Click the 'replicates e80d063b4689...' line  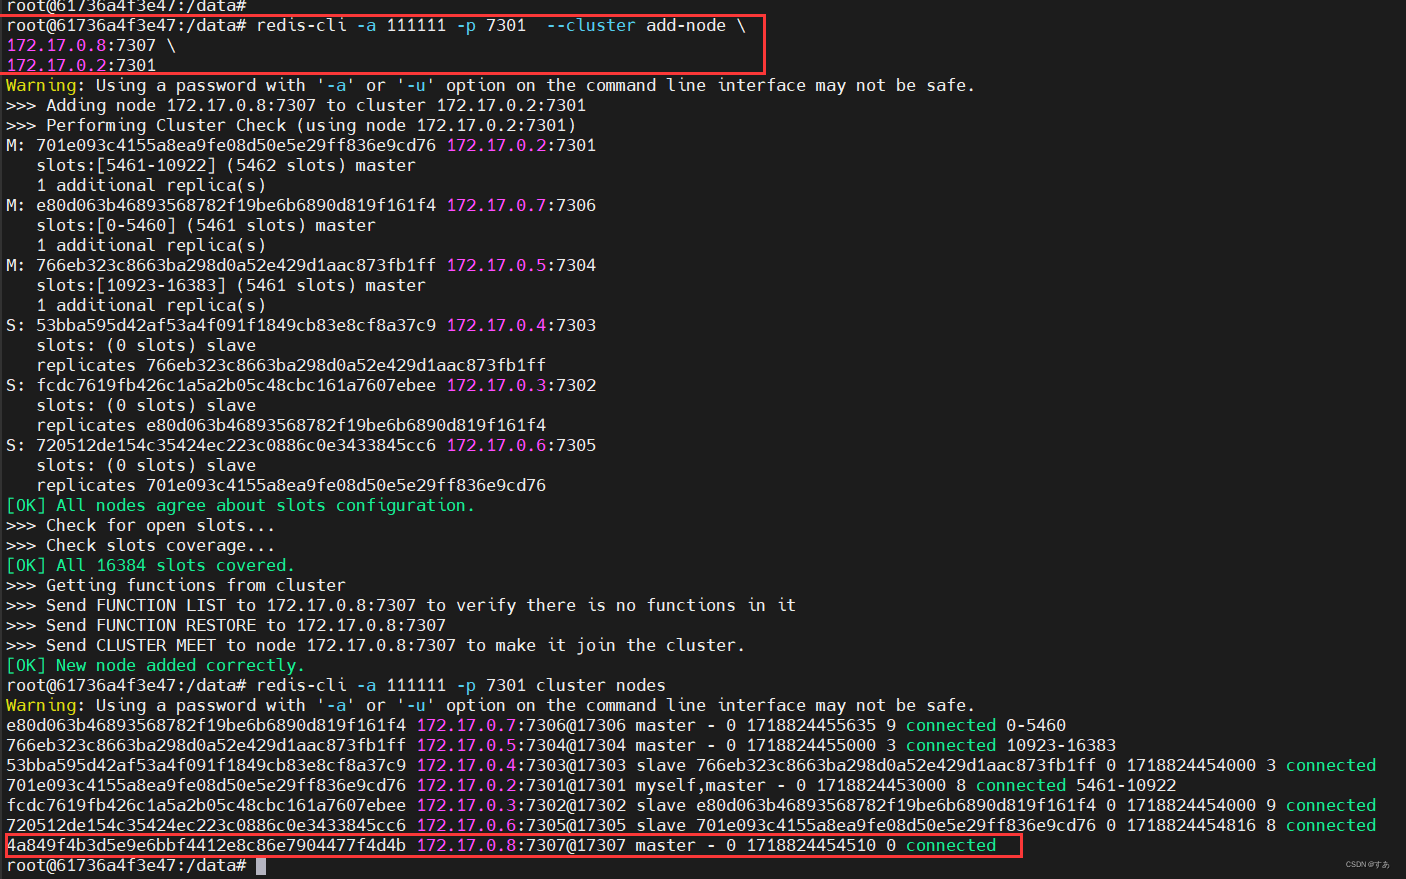[291, 426]
